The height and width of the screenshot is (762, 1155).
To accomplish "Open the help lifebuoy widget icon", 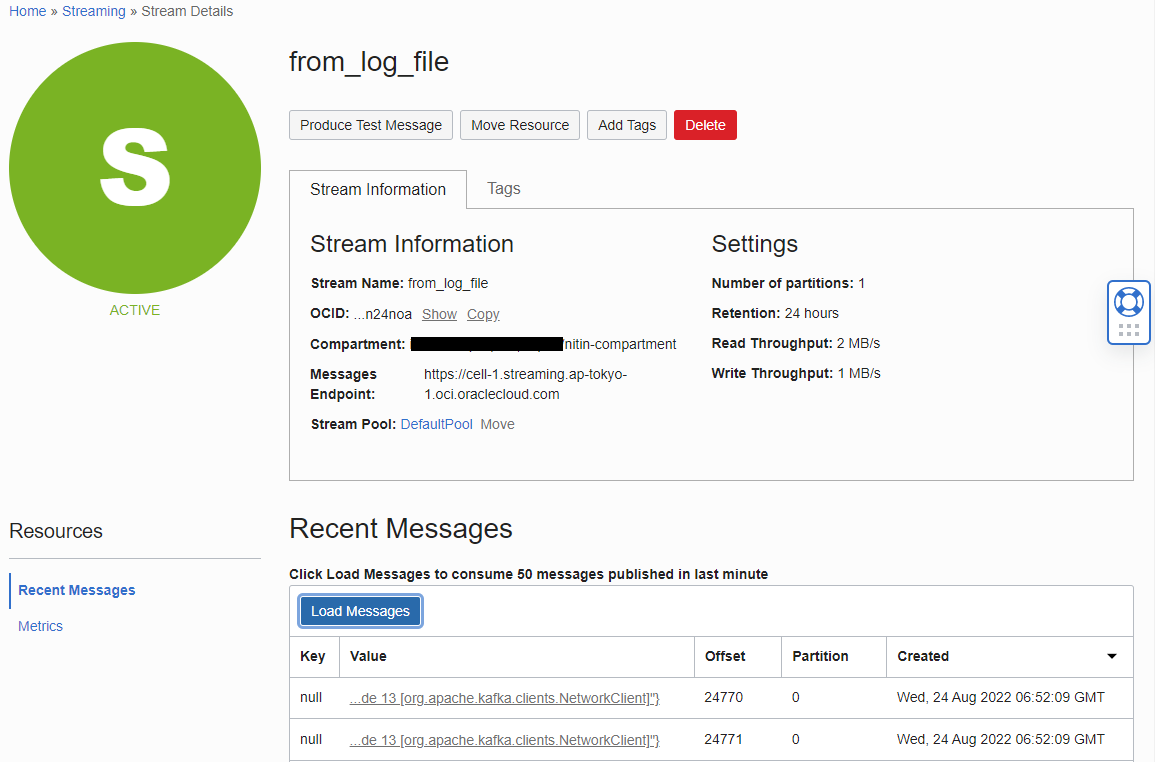I will point(1128,301).
